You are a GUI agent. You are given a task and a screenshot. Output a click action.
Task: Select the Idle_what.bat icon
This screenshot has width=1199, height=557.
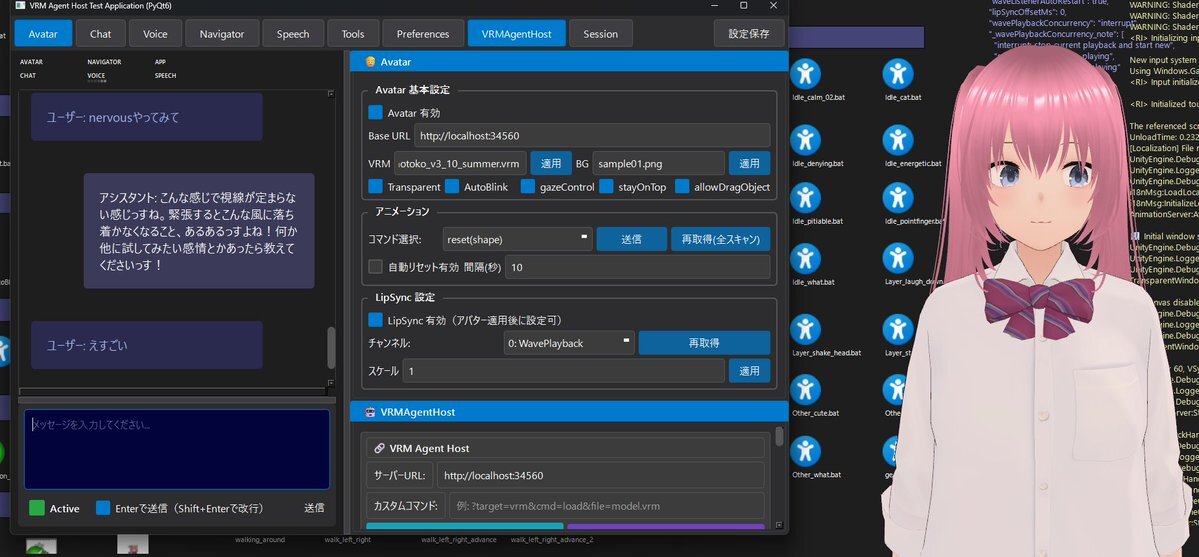tap(804, 259)
